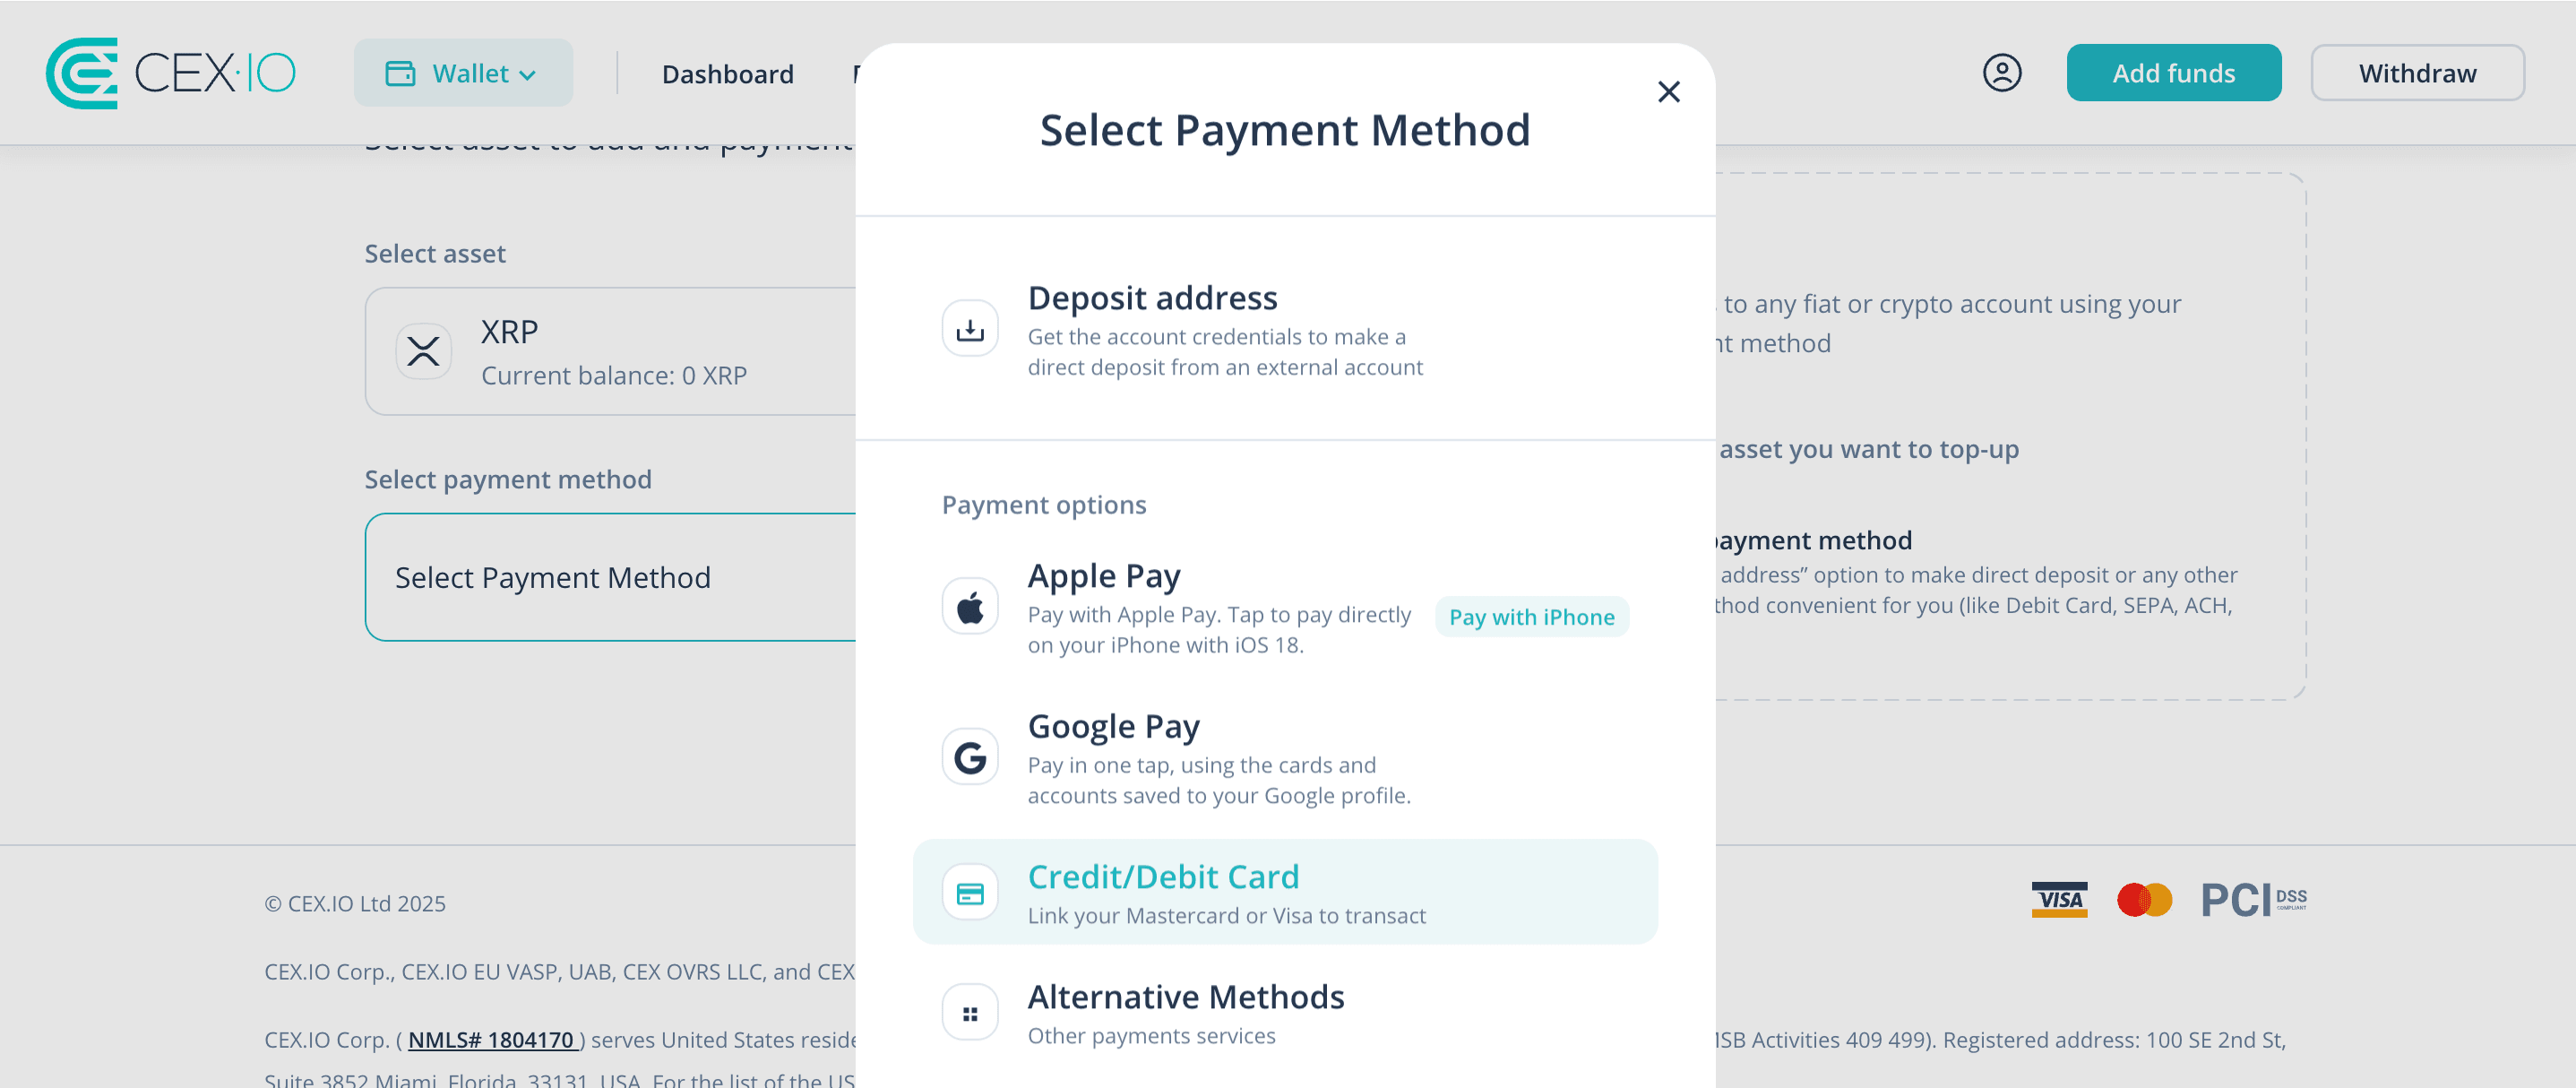Choose the Google Pay option title

(x=1113, y=727)
